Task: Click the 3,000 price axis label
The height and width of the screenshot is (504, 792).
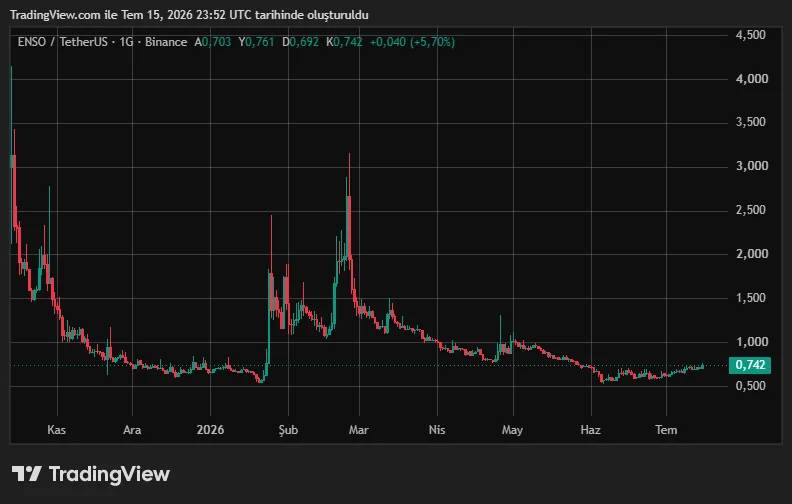Action: [752, 166]
